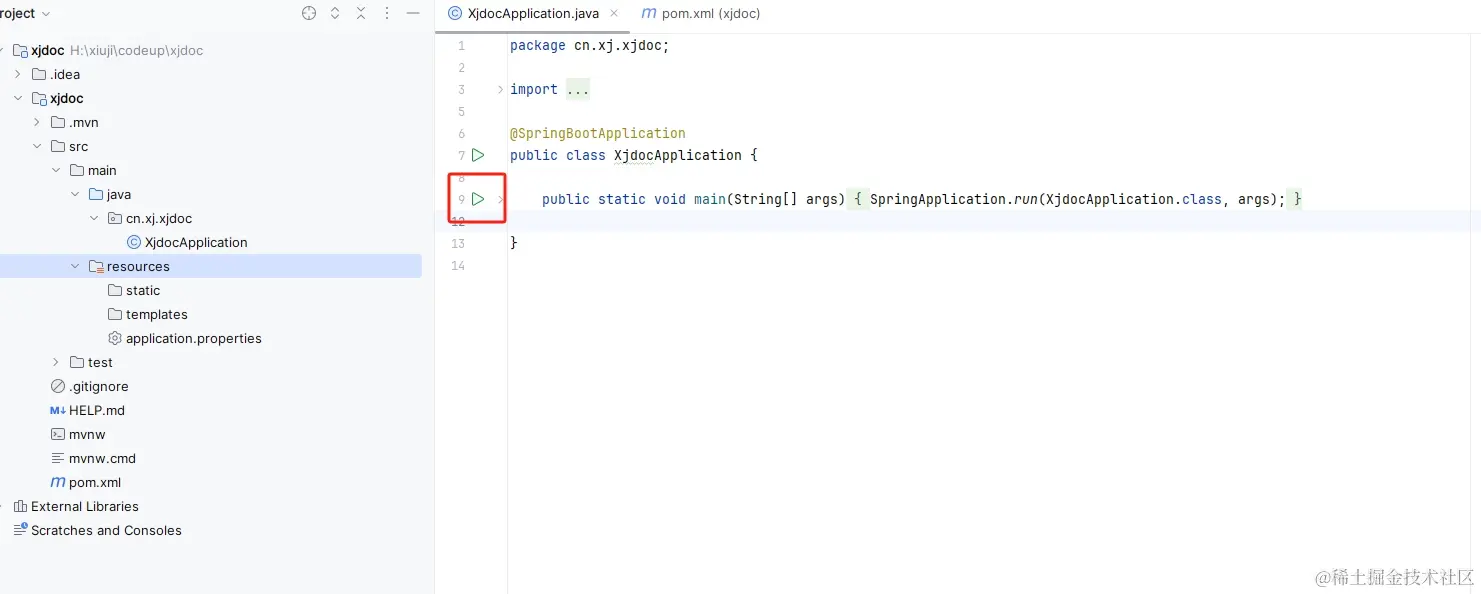Close the XjdocApplication.java tab
The image size is (1481, 594).
614,13
